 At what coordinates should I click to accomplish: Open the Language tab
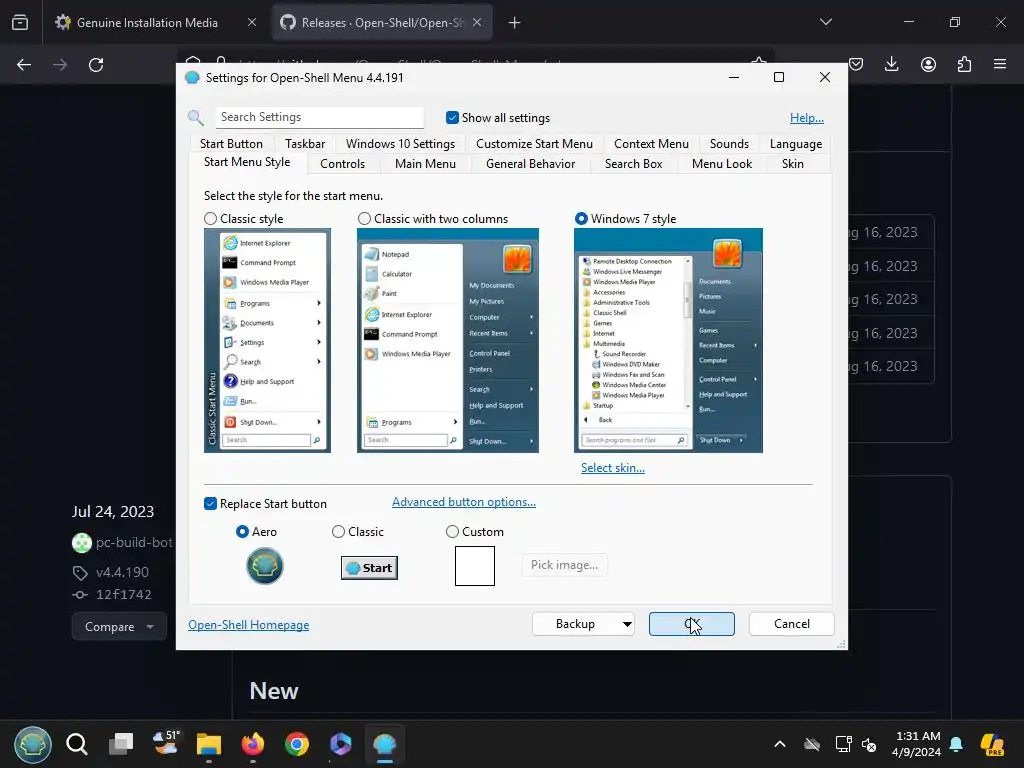coord(795,144)
